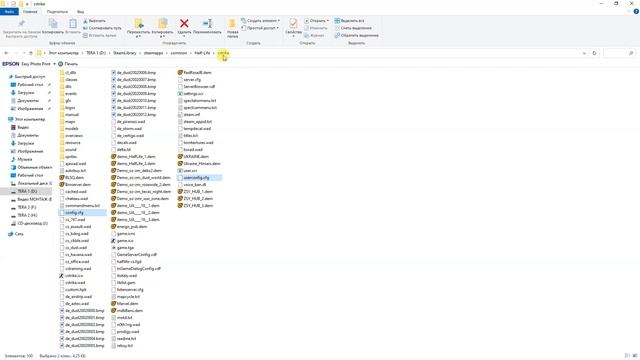Select the listenserver.cfg file
Screen dimensions: 640x360
(130, 290)
